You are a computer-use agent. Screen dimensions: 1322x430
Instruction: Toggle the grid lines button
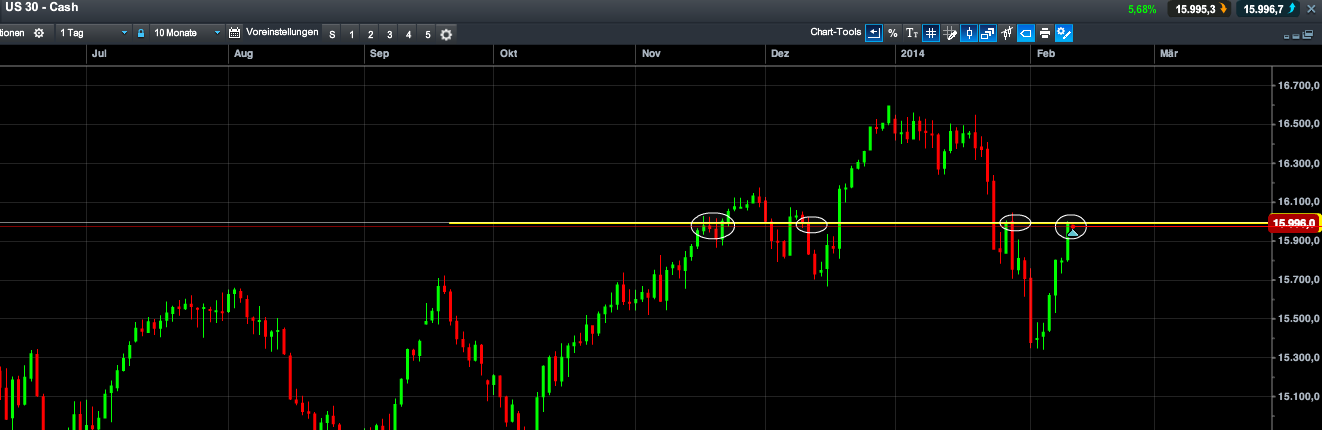tap(931, 33)
